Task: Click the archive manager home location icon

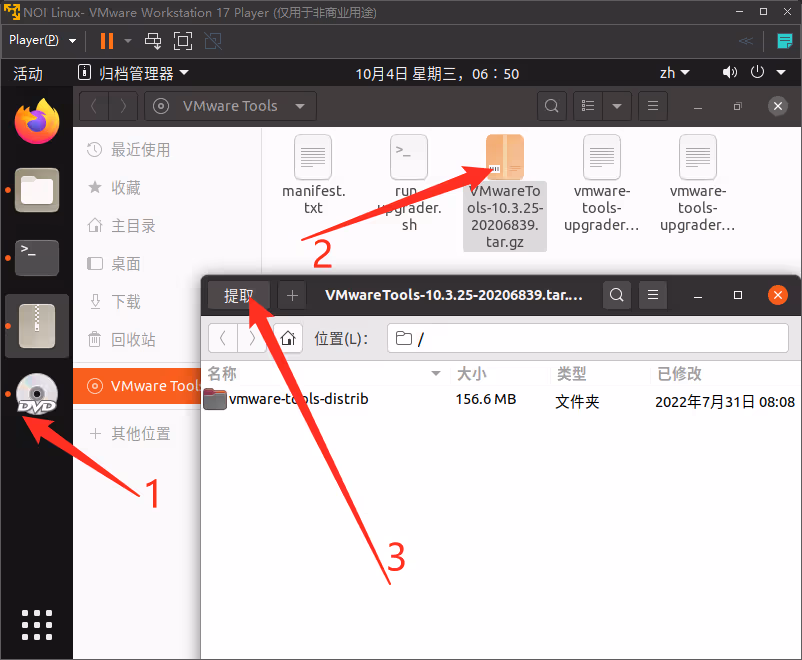Action: pos(288,338)
